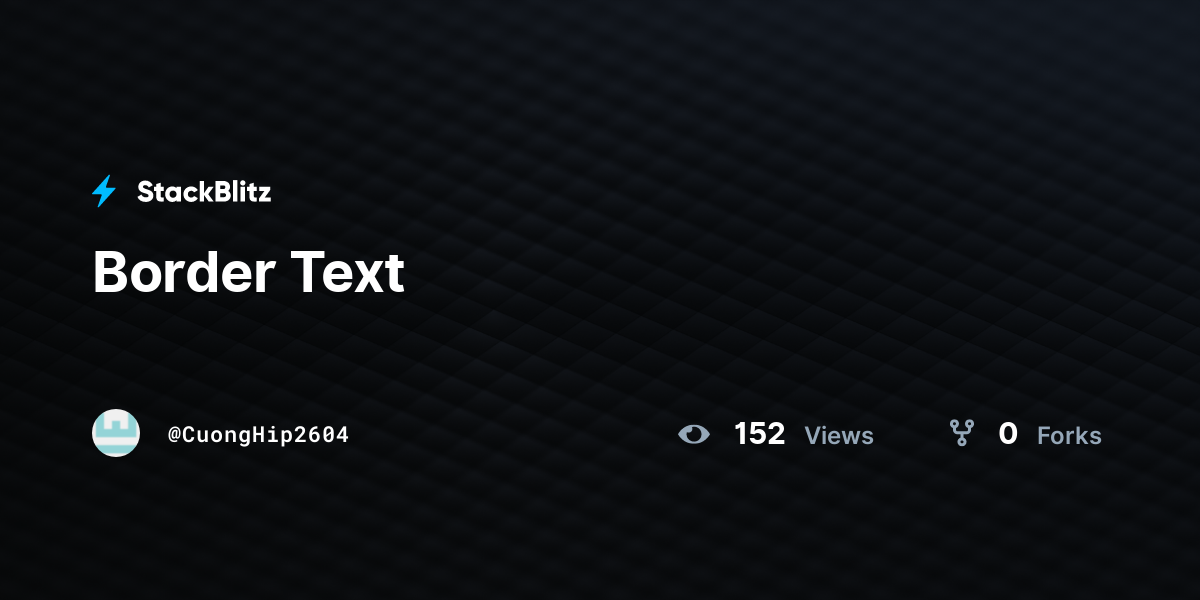Click the StackBlitz lightning bolt logo
The width and height of the screenshot is (1200, 600).
pos(104,191)
